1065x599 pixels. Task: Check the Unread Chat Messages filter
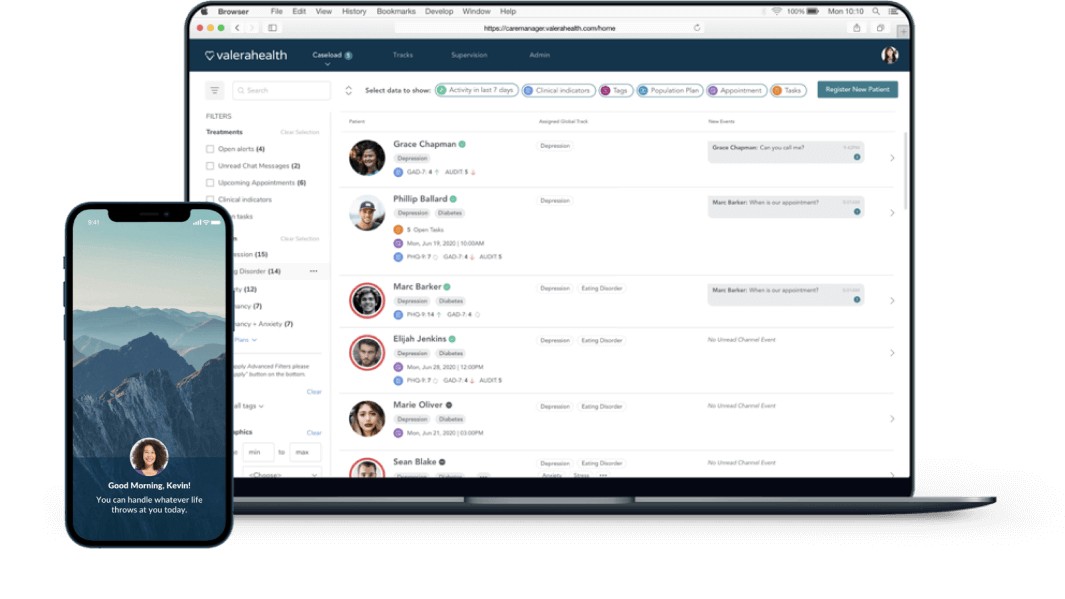click(x=210, y=166)
